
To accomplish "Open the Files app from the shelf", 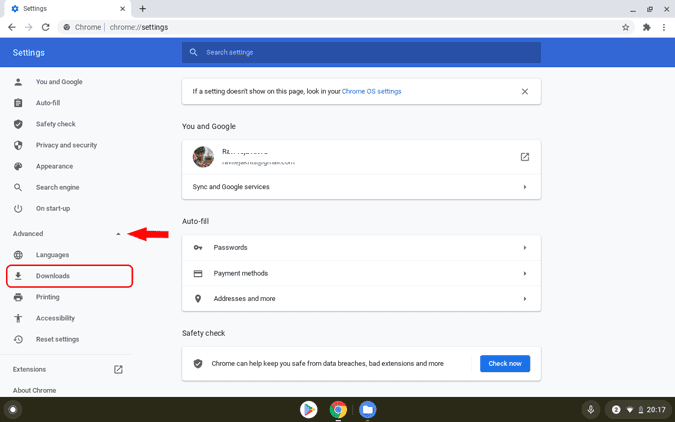I will click(368, 410).
